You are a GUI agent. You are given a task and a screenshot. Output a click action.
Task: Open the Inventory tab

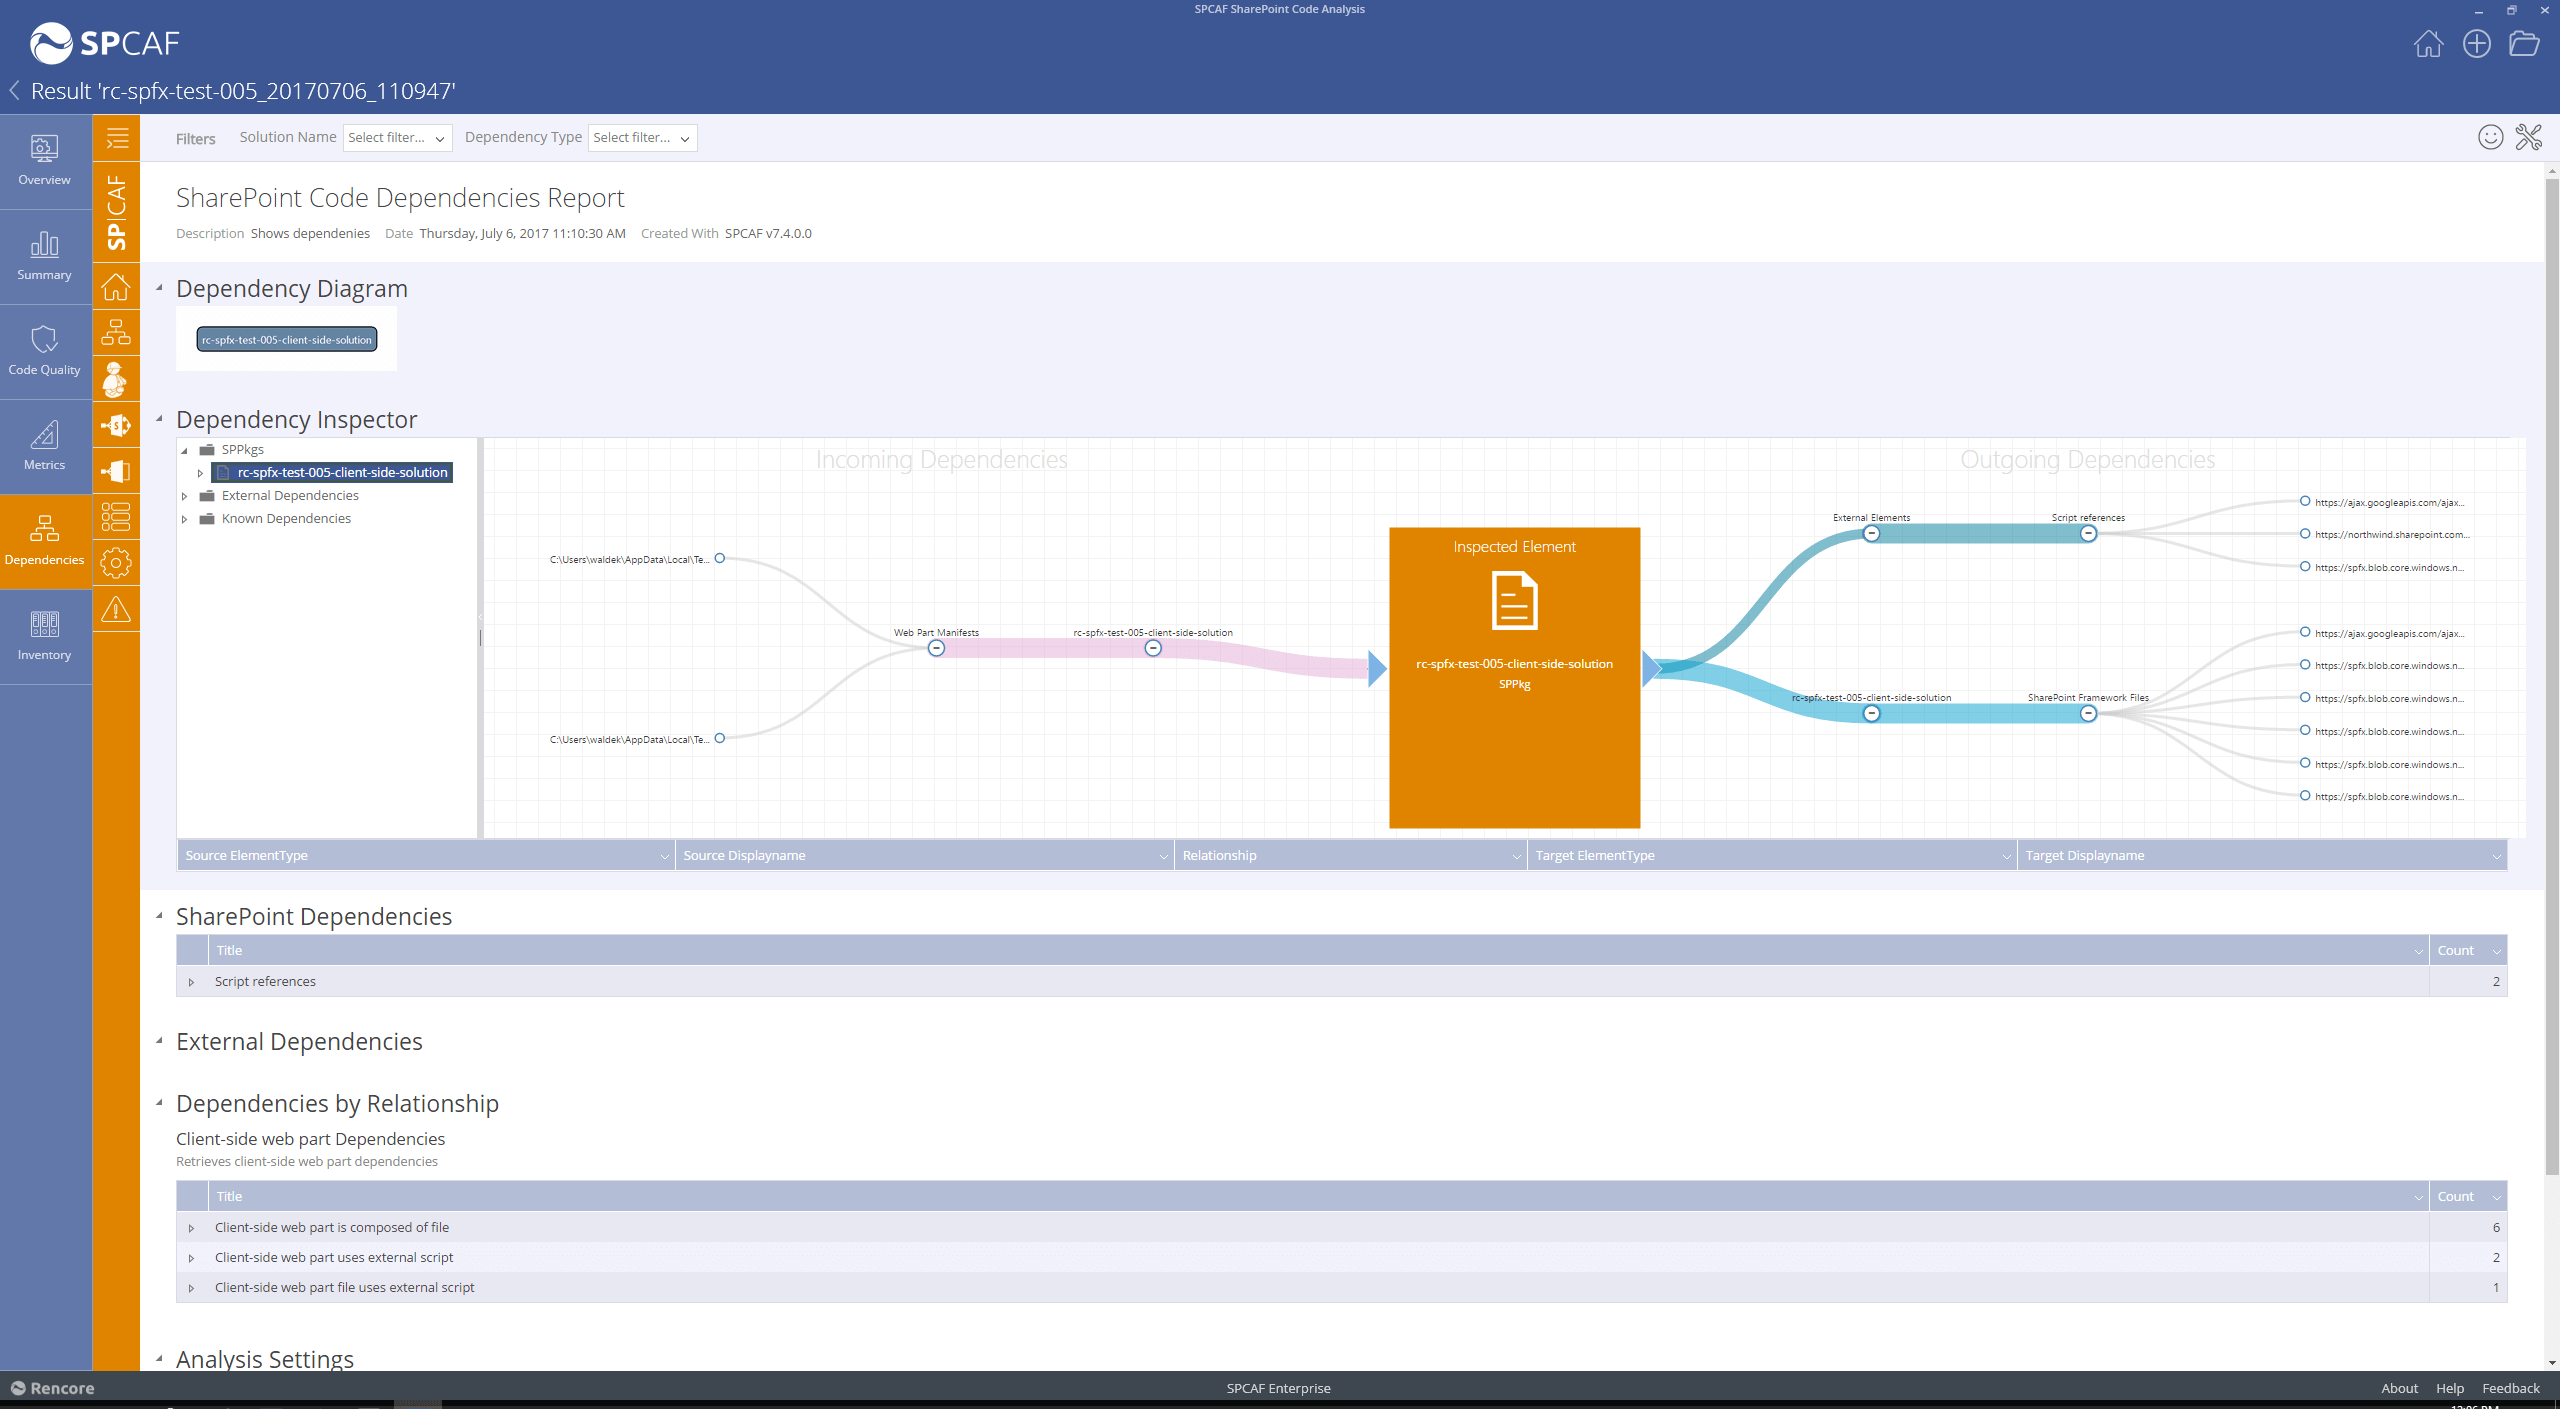point(45,637)
